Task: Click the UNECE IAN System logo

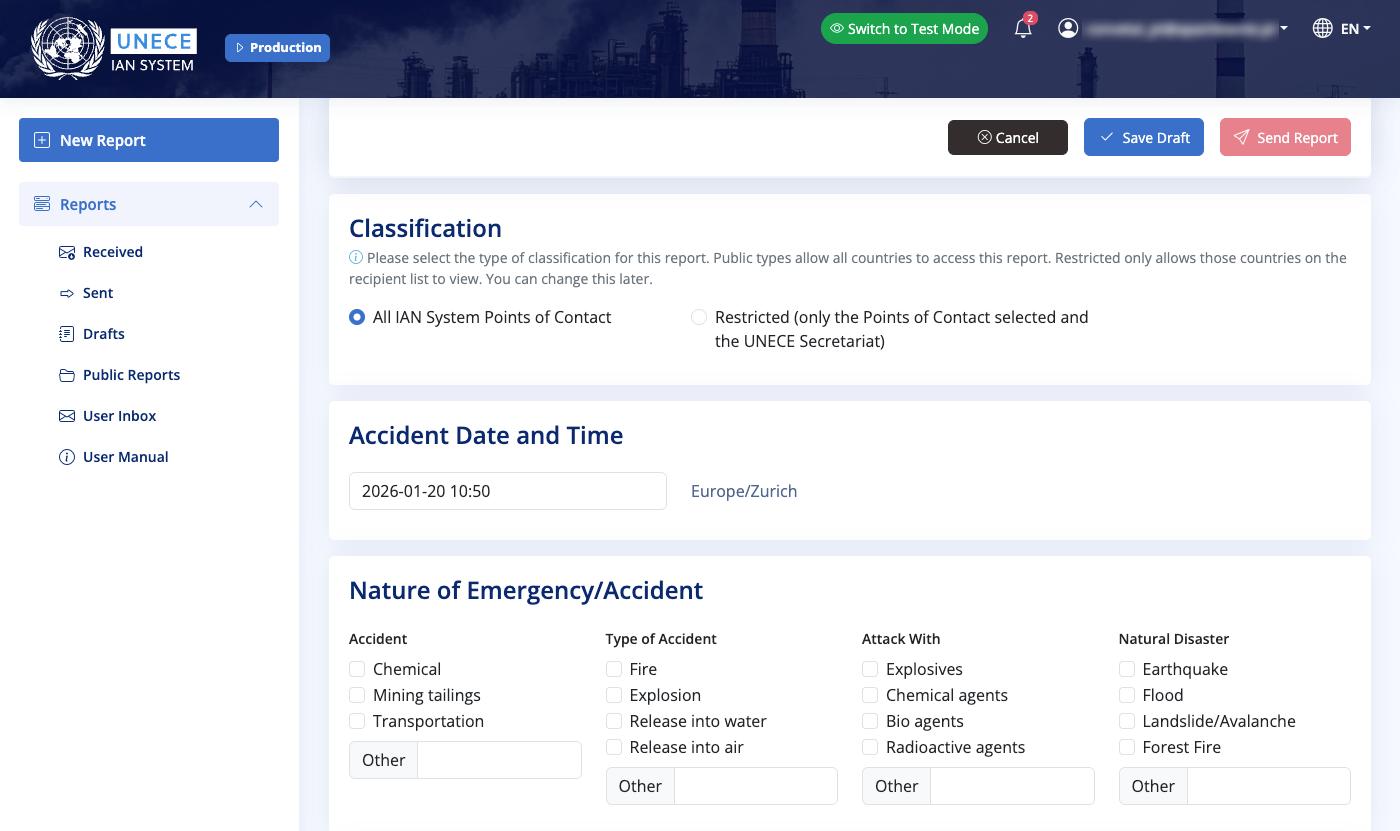Action: (x=114, y=48)
